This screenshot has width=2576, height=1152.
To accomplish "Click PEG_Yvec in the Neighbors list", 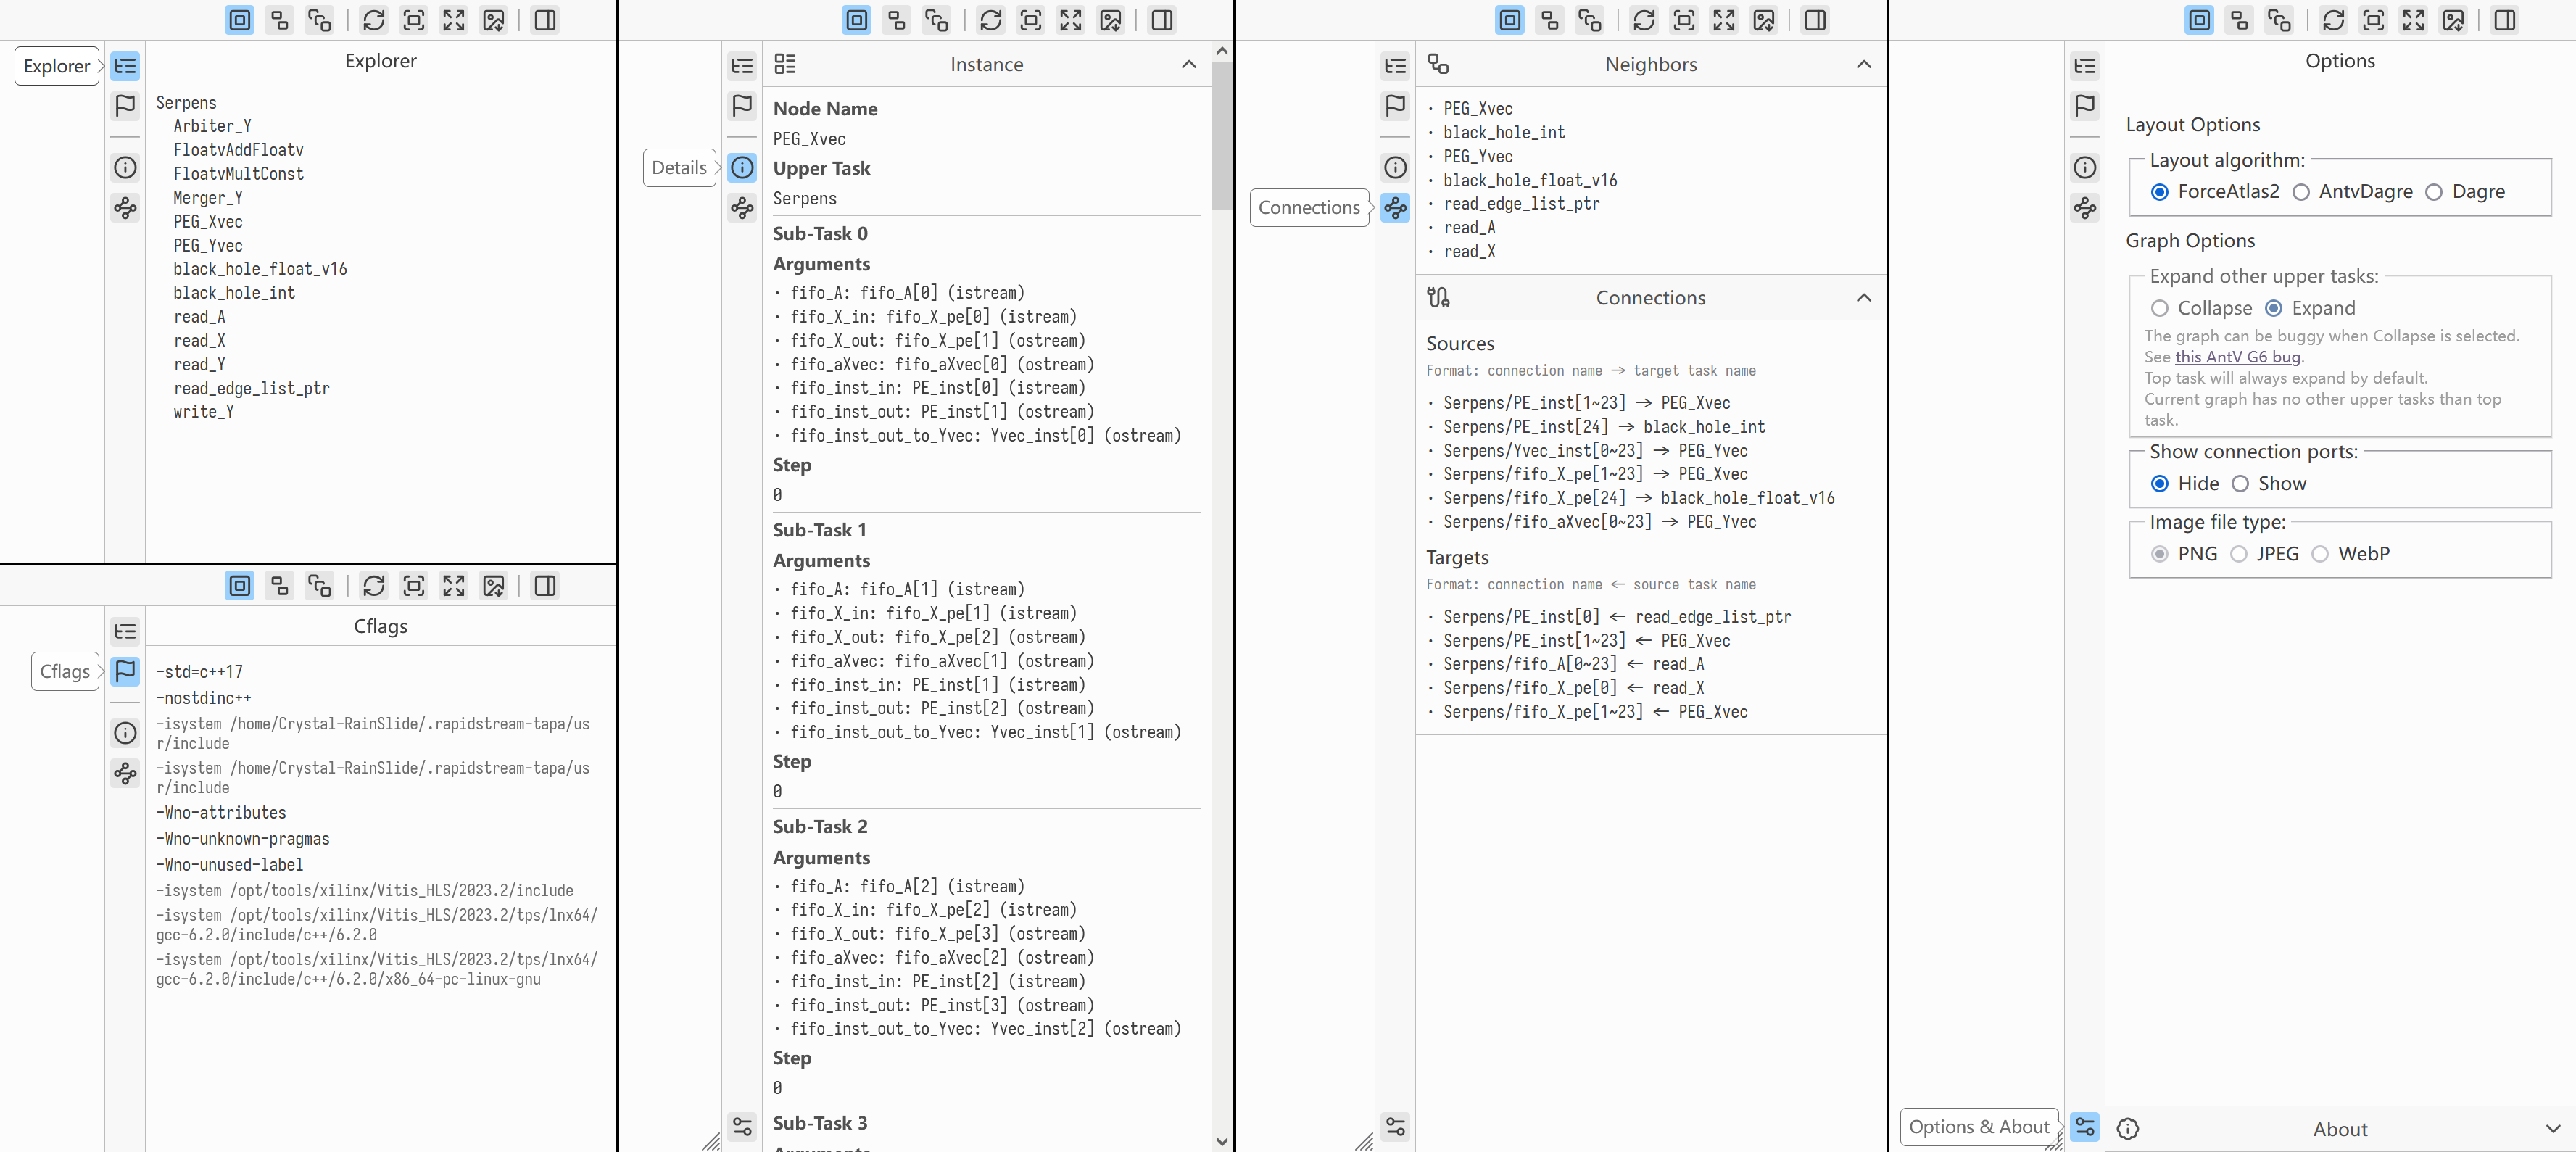I will (x=1477, y=157).
